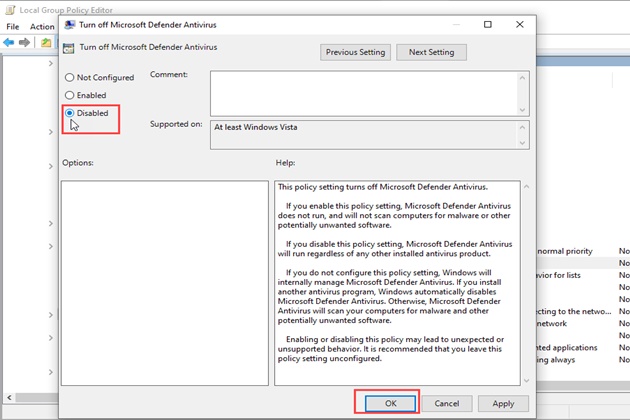630x420 pixels.
Task: Click the Forward arrow in Group Policy Editor toolbar
Action: tap(24, 42)
